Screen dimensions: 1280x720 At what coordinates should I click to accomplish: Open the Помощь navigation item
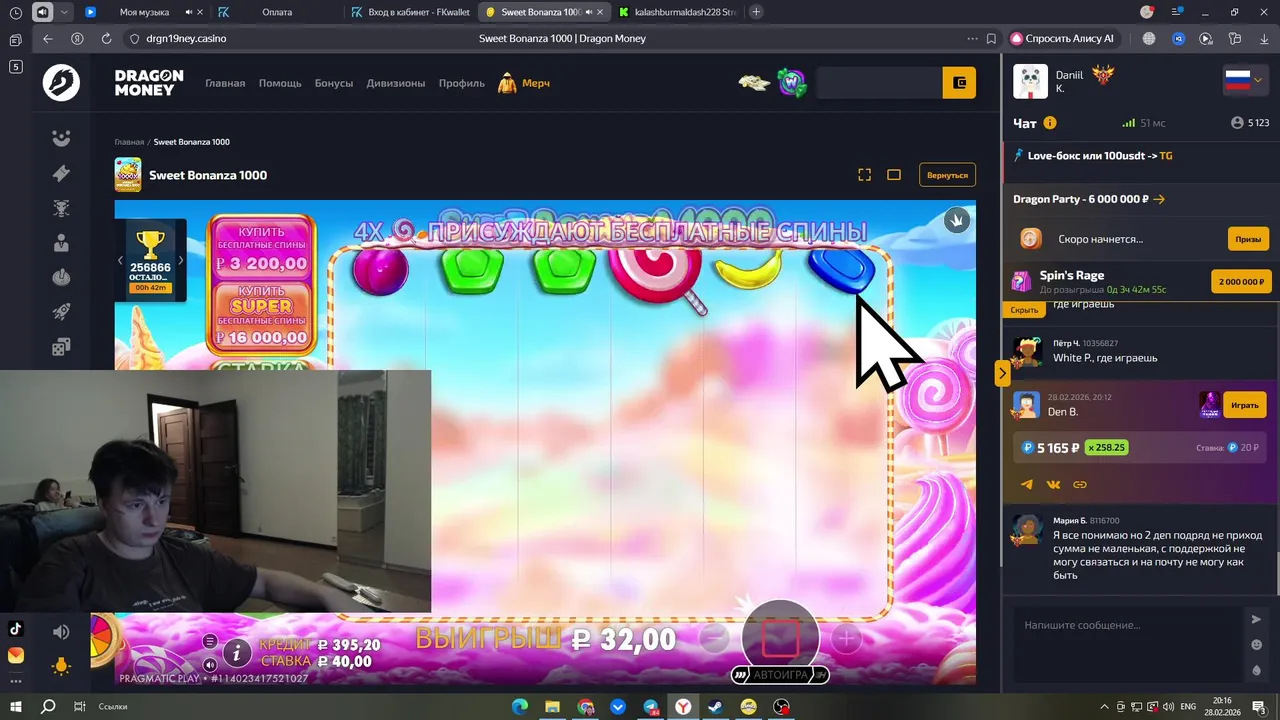[x=280, y=83]
